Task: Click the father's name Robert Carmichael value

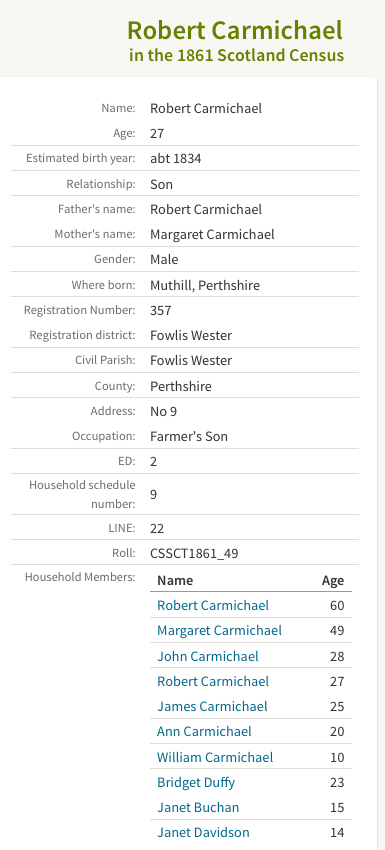Action: 206,209
